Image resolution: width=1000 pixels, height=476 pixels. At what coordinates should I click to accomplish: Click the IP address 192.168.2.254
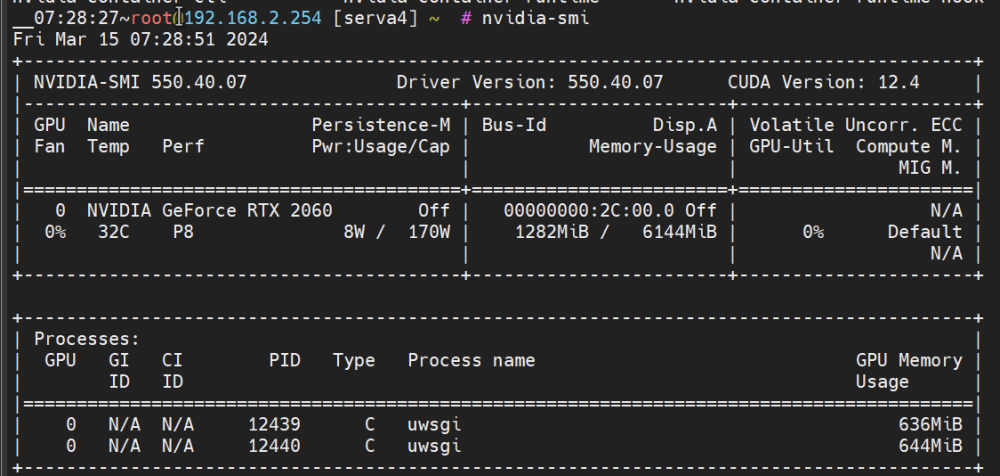253,18
